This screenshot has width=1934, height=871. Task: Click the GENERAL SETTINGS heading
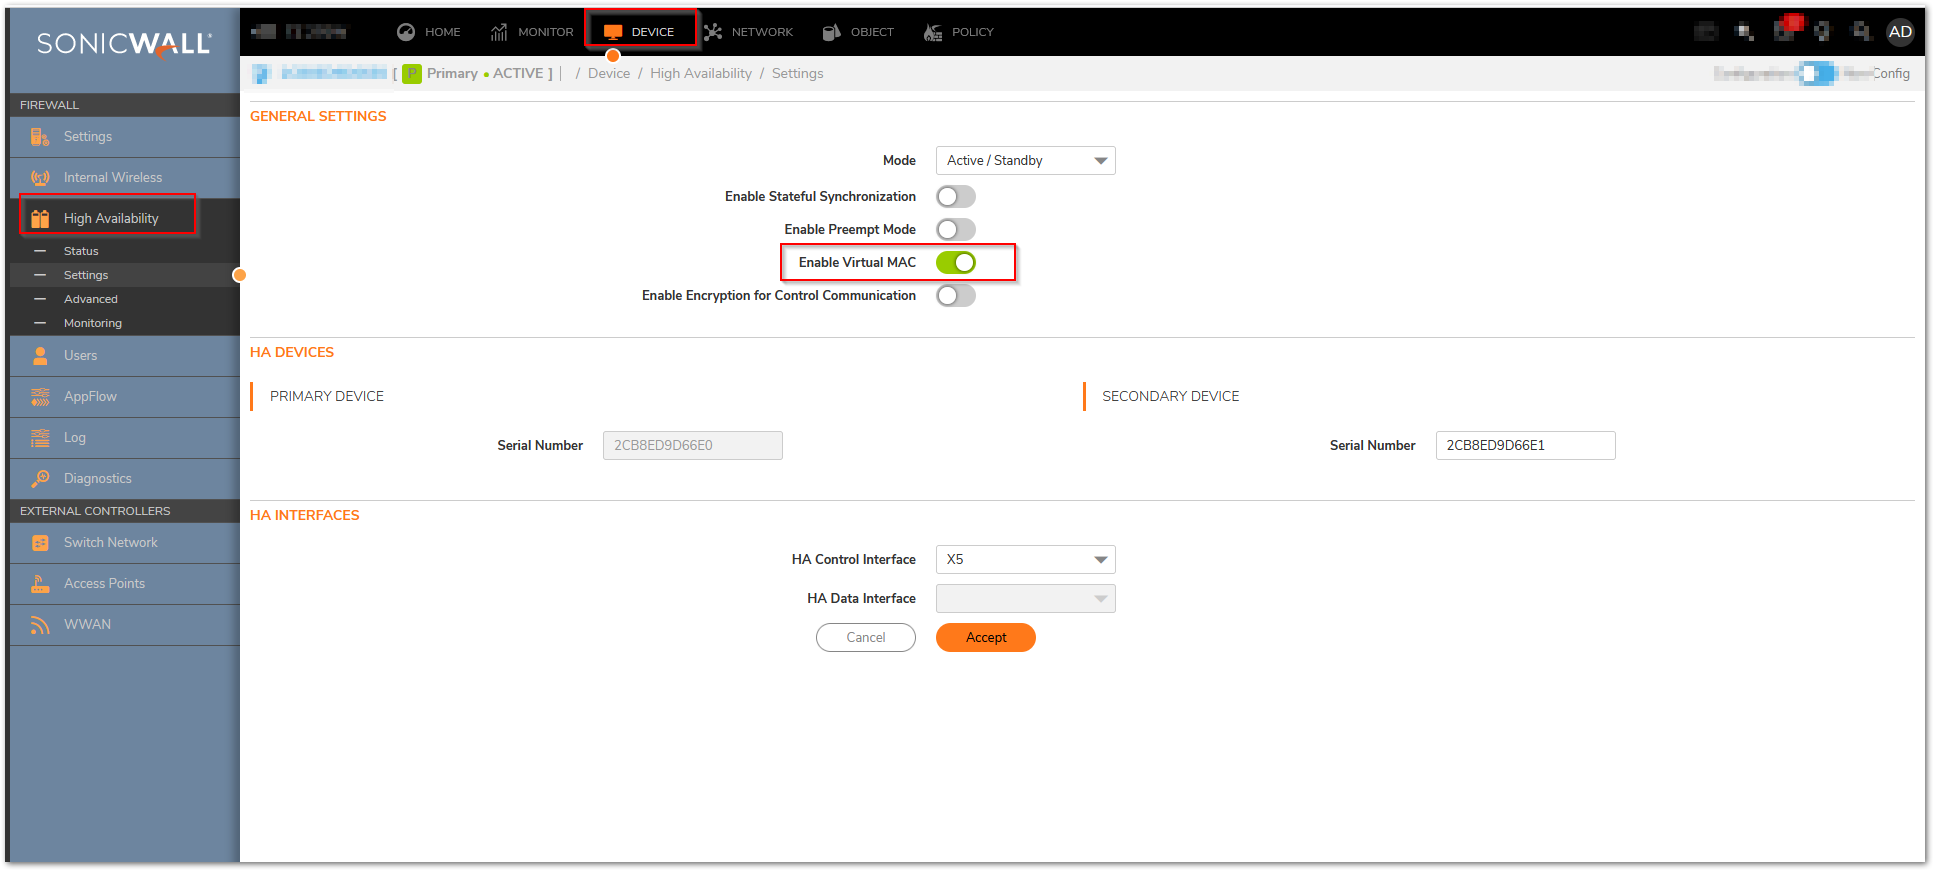318,117
